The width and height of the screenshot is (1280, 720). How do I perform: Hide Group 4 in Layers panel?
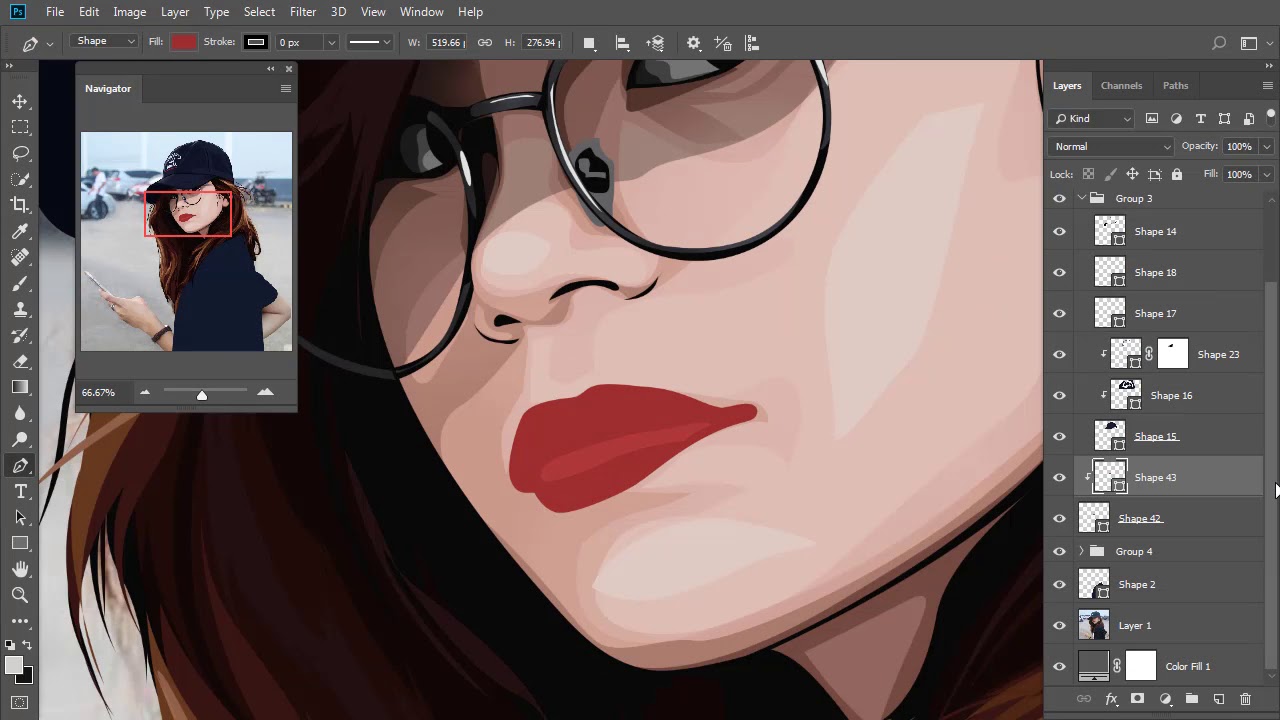tap(1059, 551)
